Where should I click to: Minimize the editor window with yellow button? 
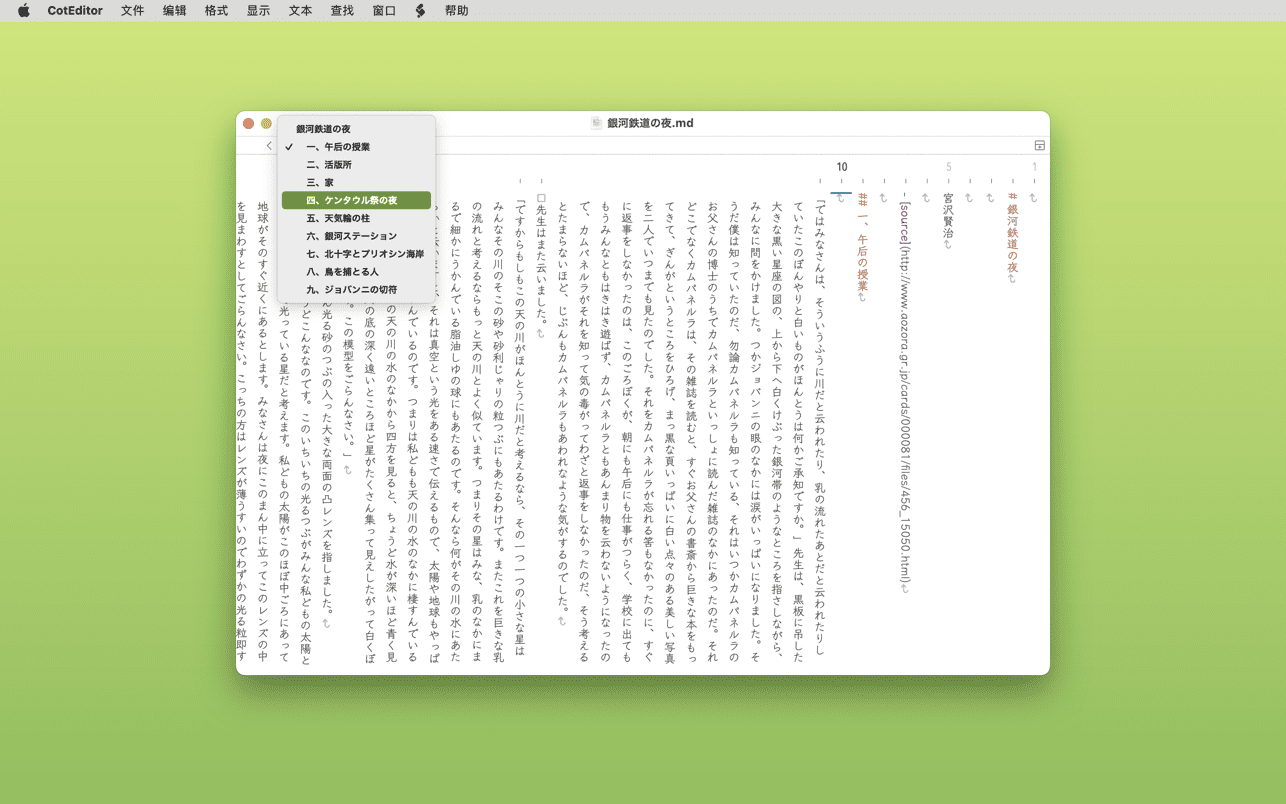click(x=267, y=123)
